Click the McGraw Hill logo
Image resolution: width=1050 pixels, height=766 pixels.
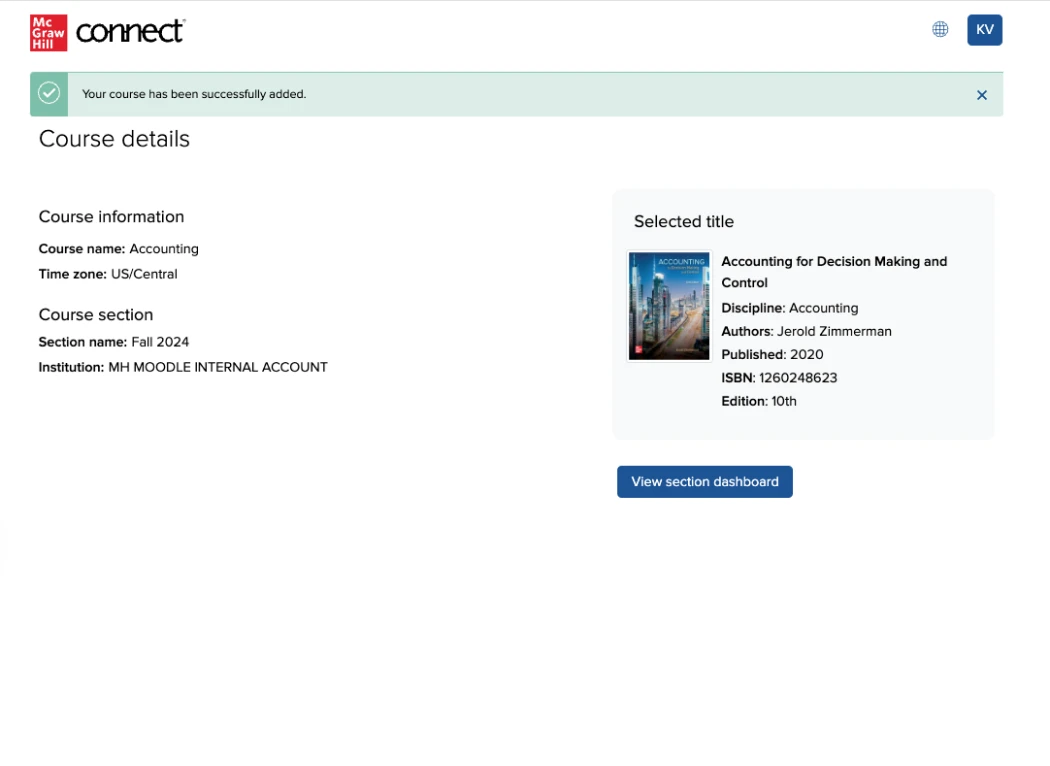pos(48,33)
